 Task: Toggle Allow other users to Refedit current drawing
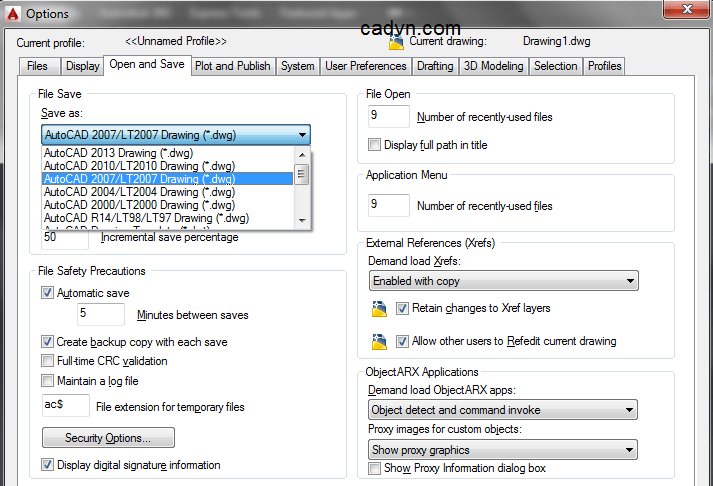coord(402,341)
